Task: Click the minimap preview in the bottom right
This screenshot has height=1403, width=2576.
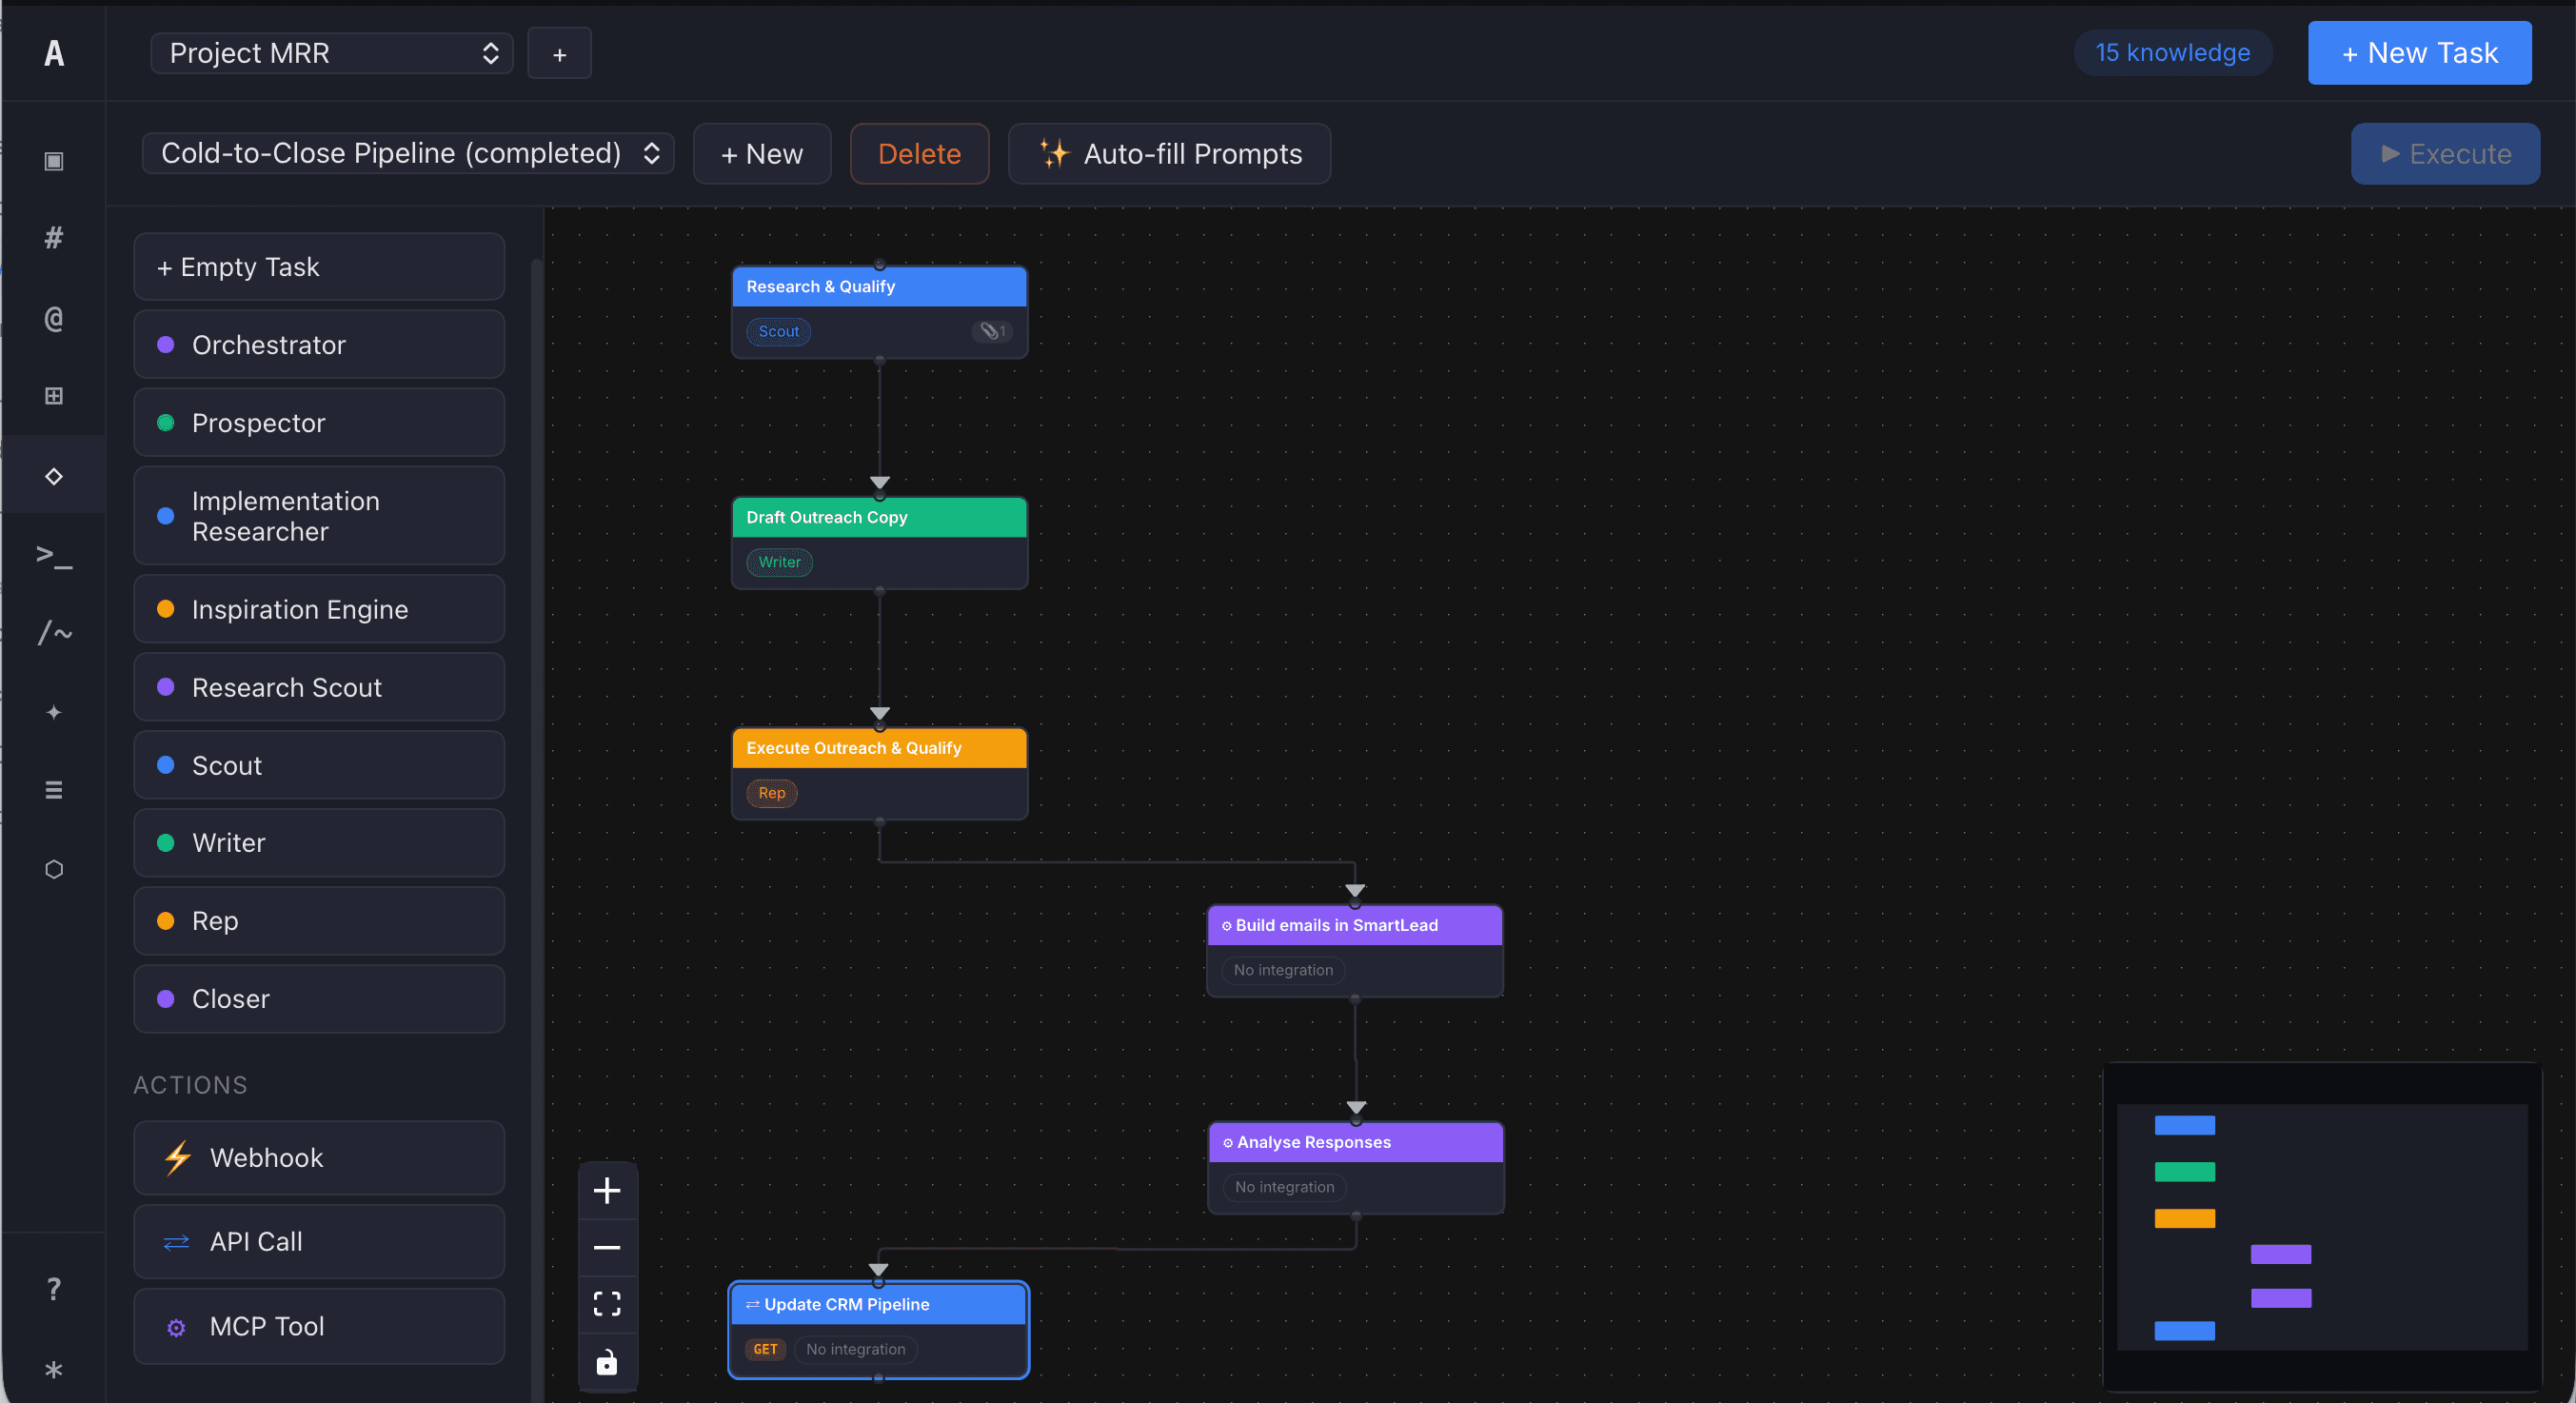Action: (x=2324, y=1228)
